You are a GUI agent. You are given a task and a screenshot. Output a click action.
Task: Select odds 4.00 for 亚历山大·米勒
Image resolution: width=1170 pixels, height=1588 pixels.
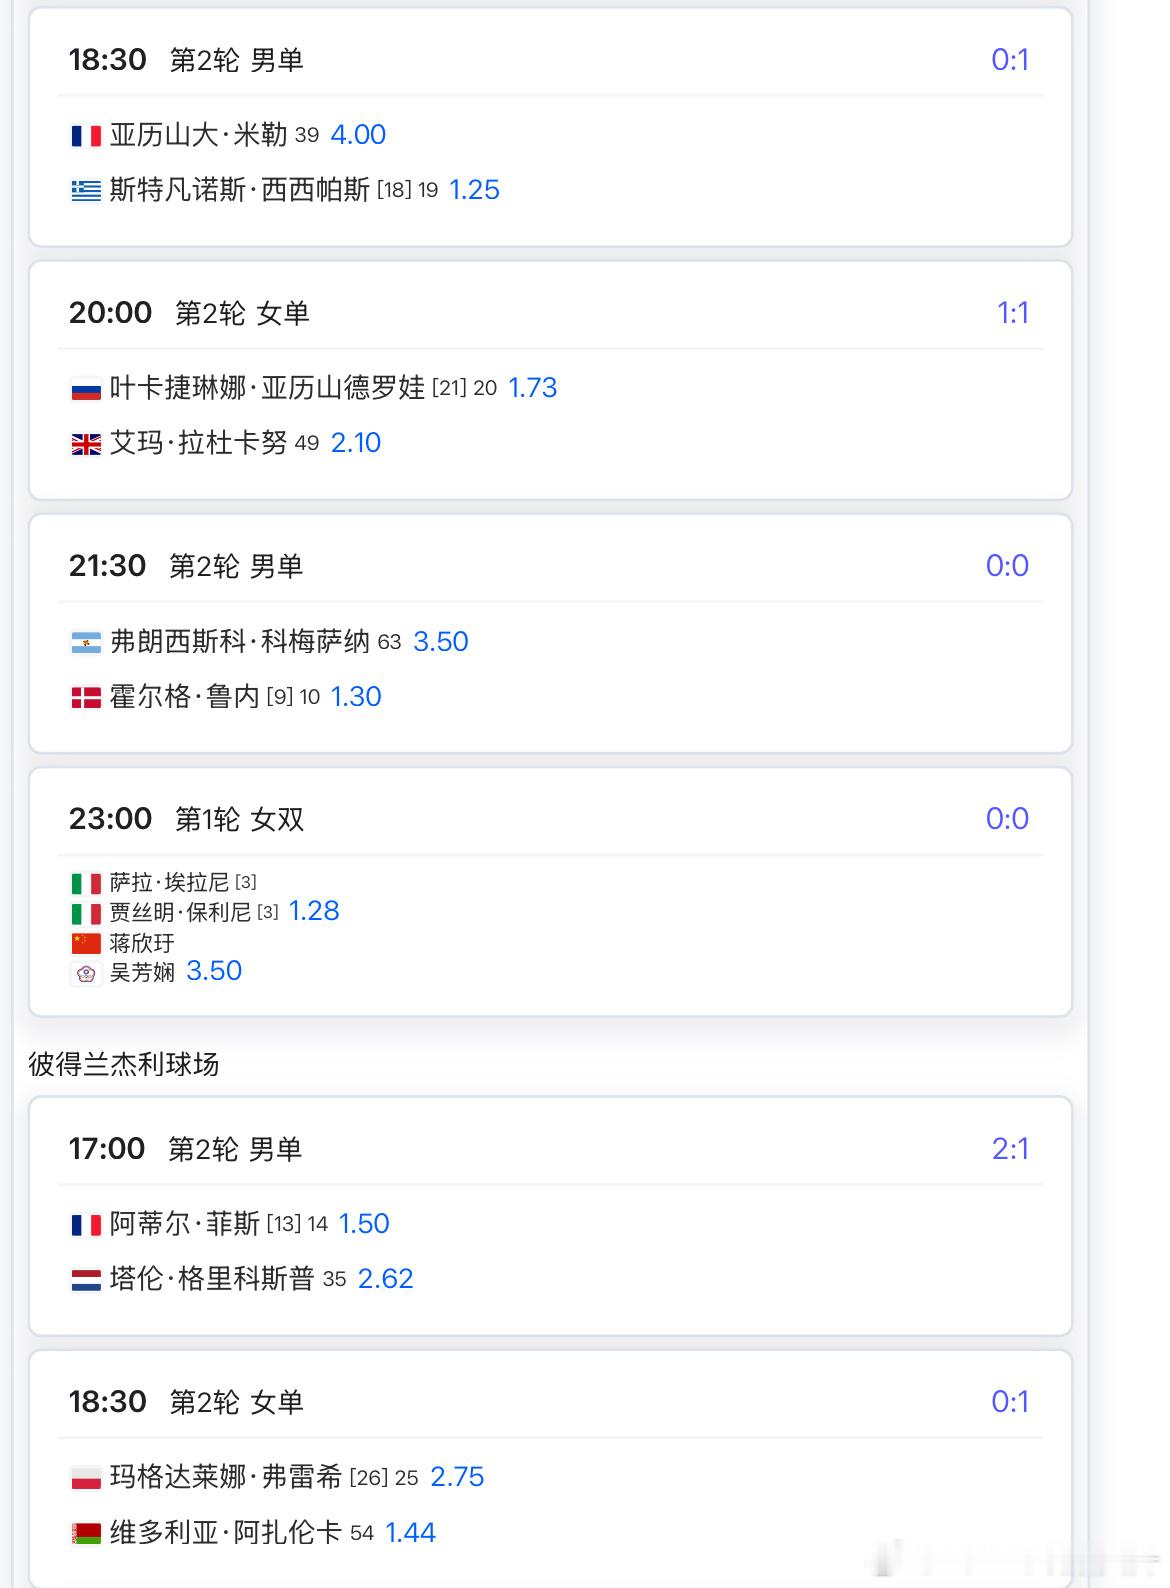click(x=358, y=135)
